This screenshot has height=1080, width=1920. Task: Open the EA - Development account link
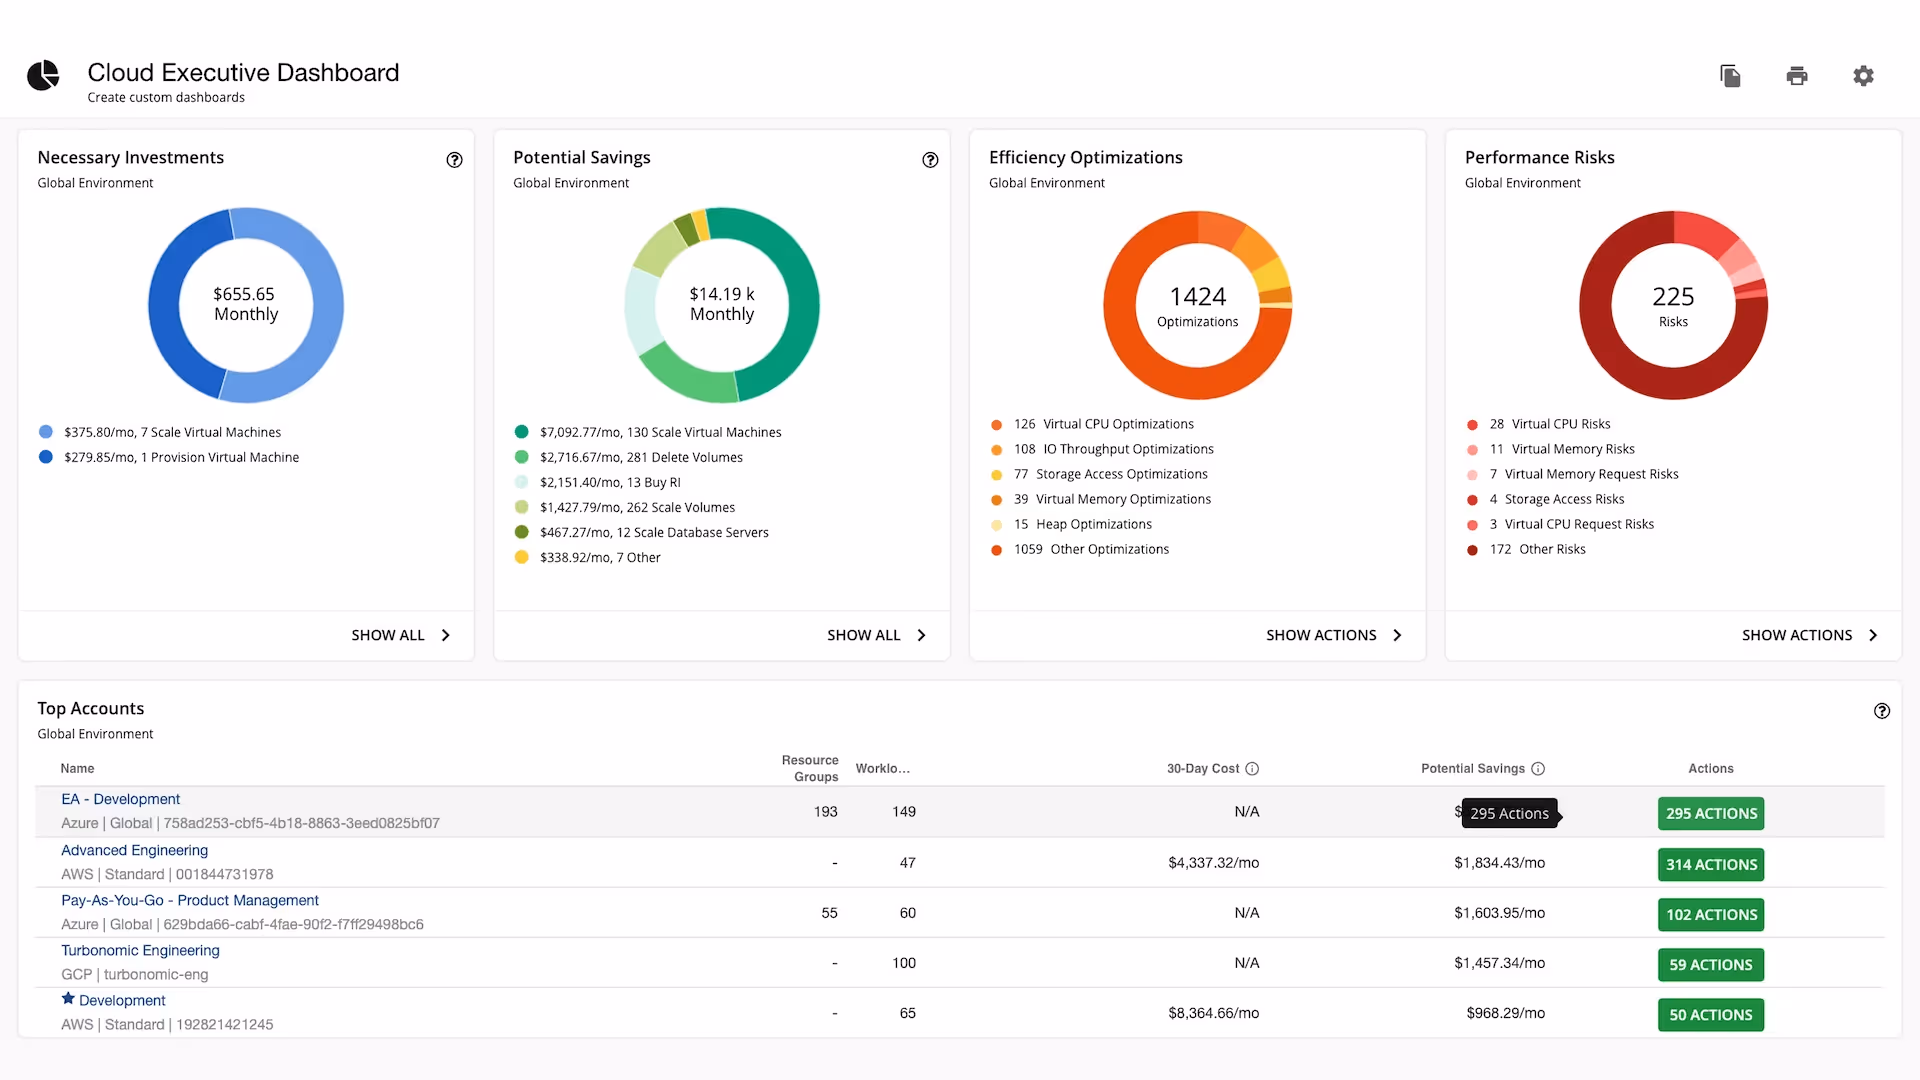pyautogui.click(x=120, y=799)
